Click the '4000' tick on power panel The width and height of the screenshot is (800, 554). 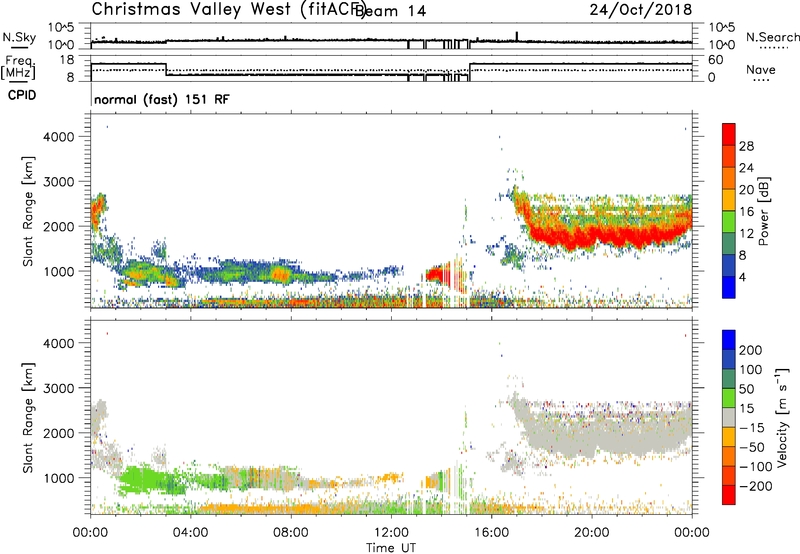58,137
